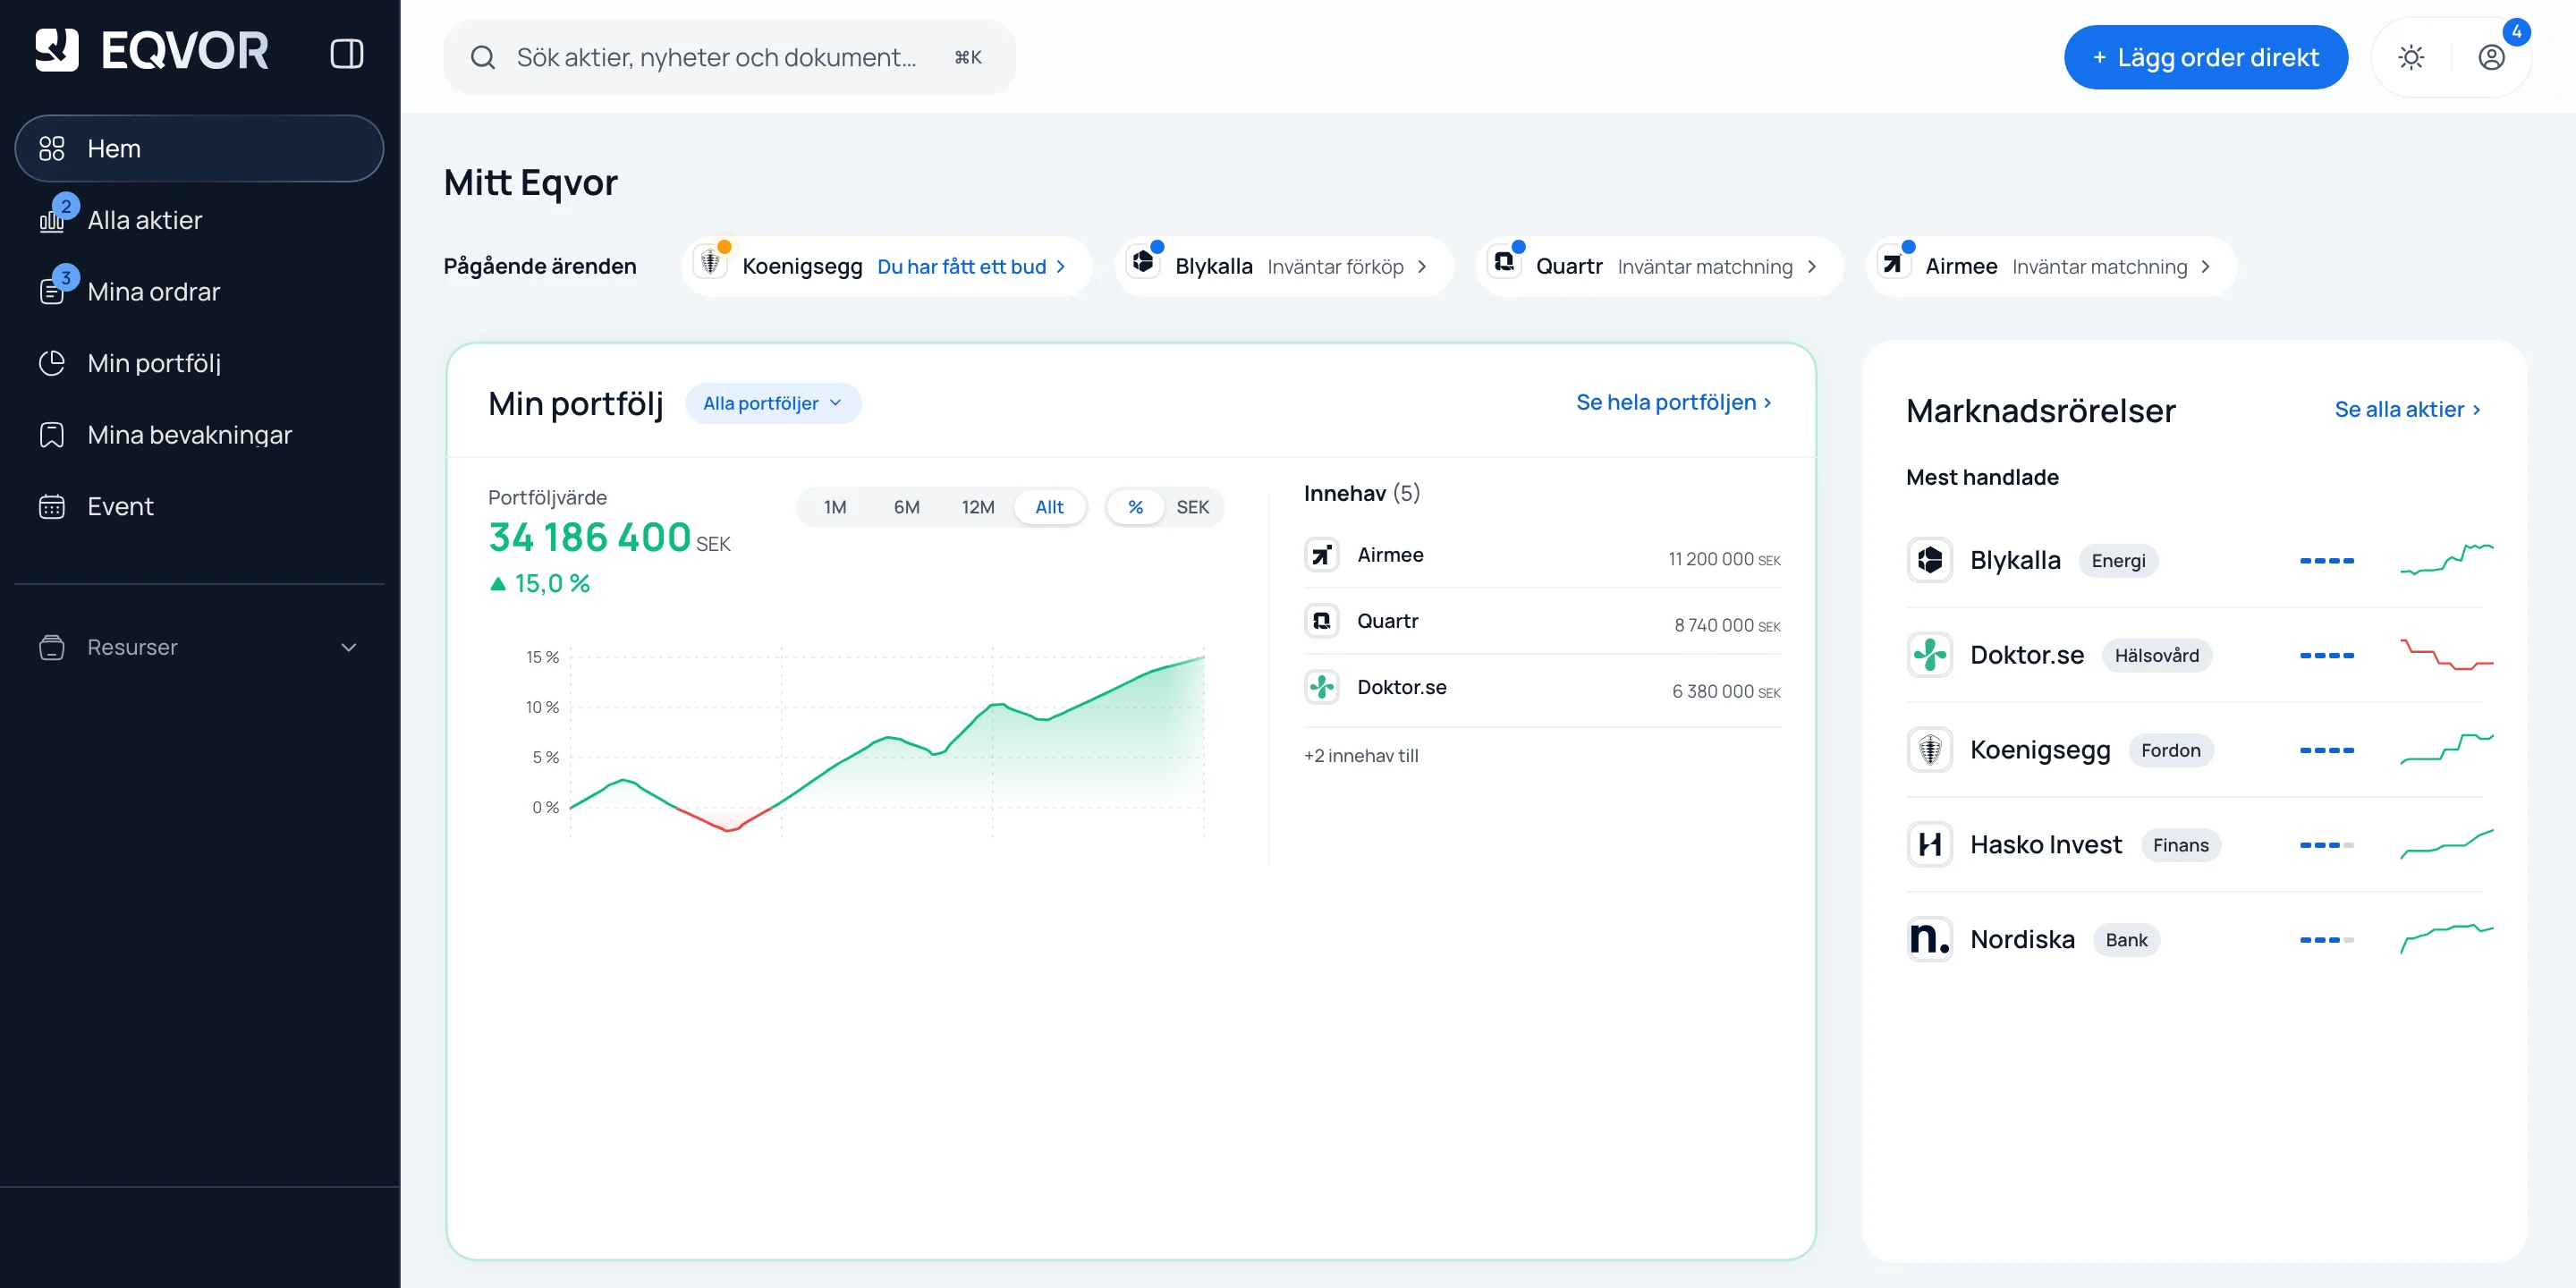Open Koenigsegg bid case chip
Screen dimensions: 2576x1288
[x=887, y=266]
